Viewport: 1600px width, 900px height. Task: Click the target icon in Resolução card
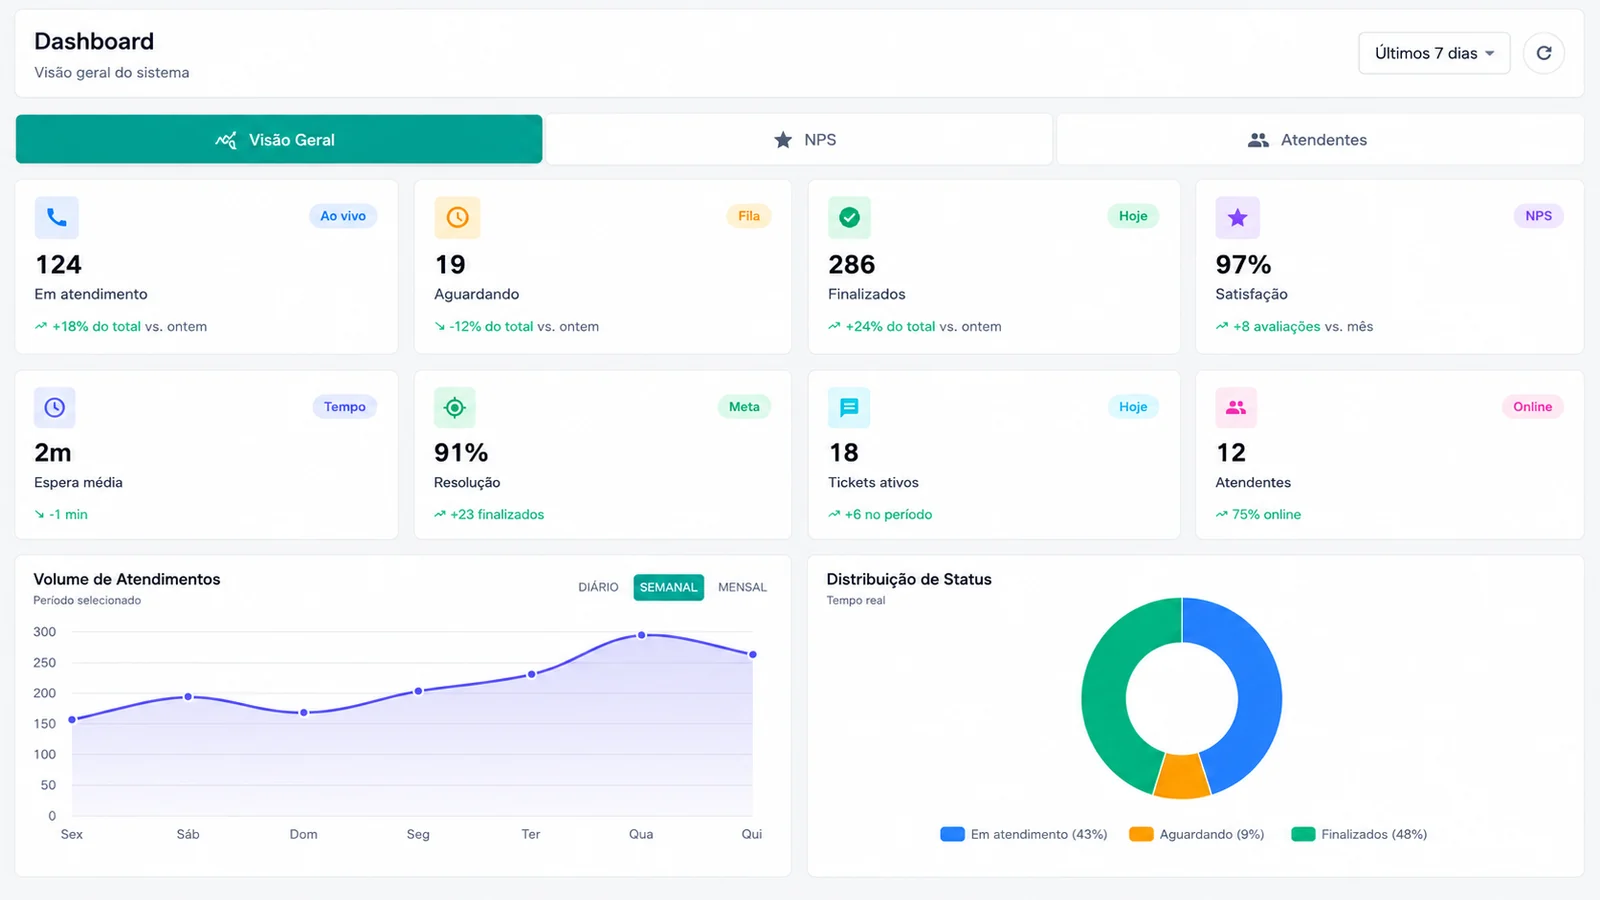click(x=455, y=407)
